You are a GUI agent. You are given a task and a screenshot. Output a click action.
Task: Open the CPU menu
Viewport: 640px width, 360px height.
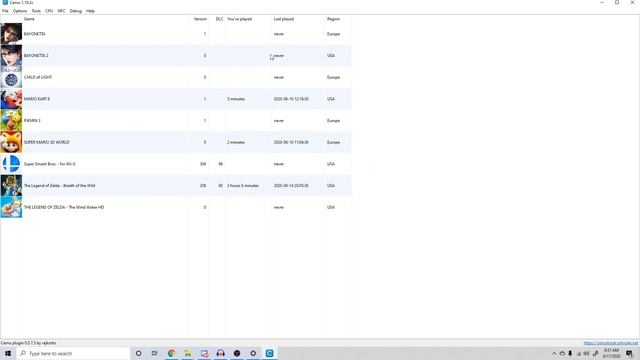click(x=49, y=11)
